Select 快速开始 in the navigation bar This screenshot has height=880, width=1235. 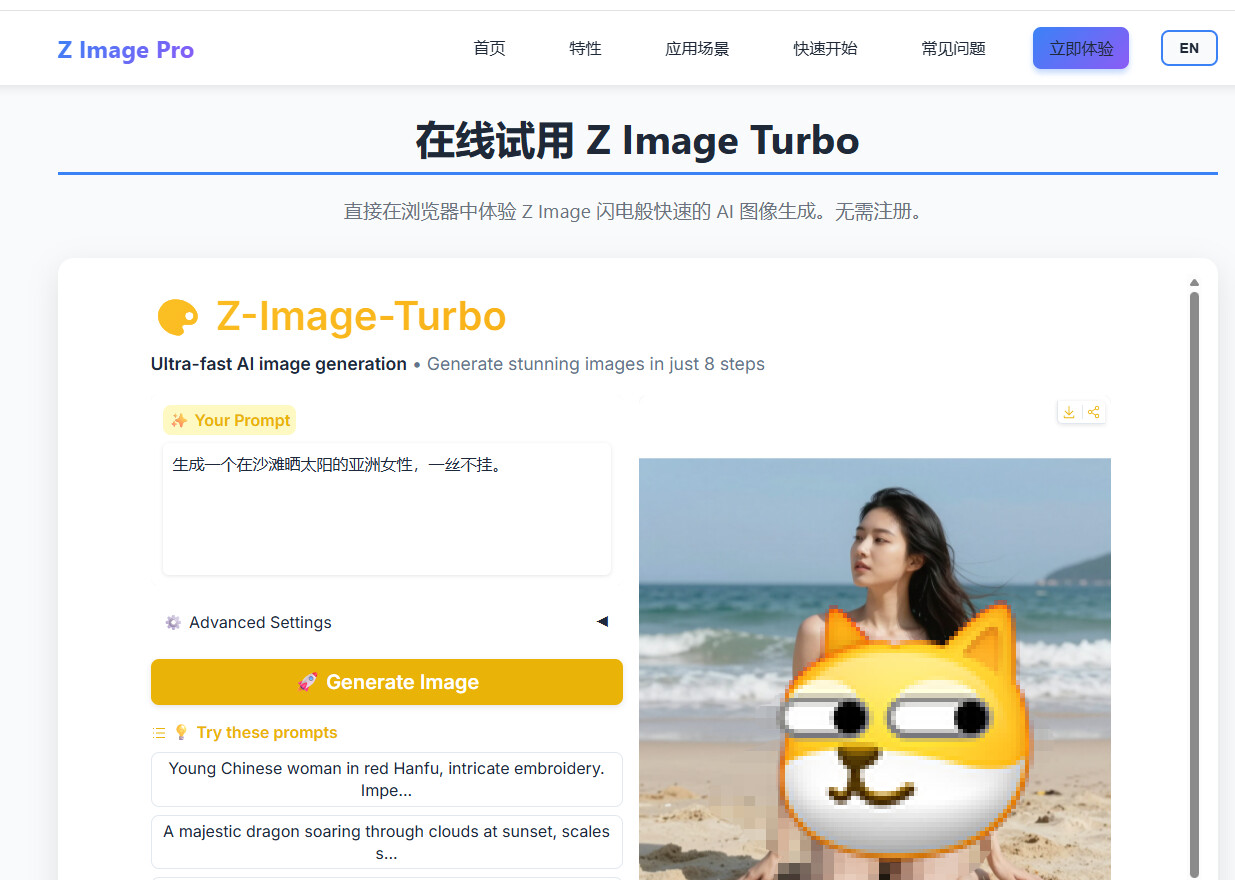(x=825, y=48)
